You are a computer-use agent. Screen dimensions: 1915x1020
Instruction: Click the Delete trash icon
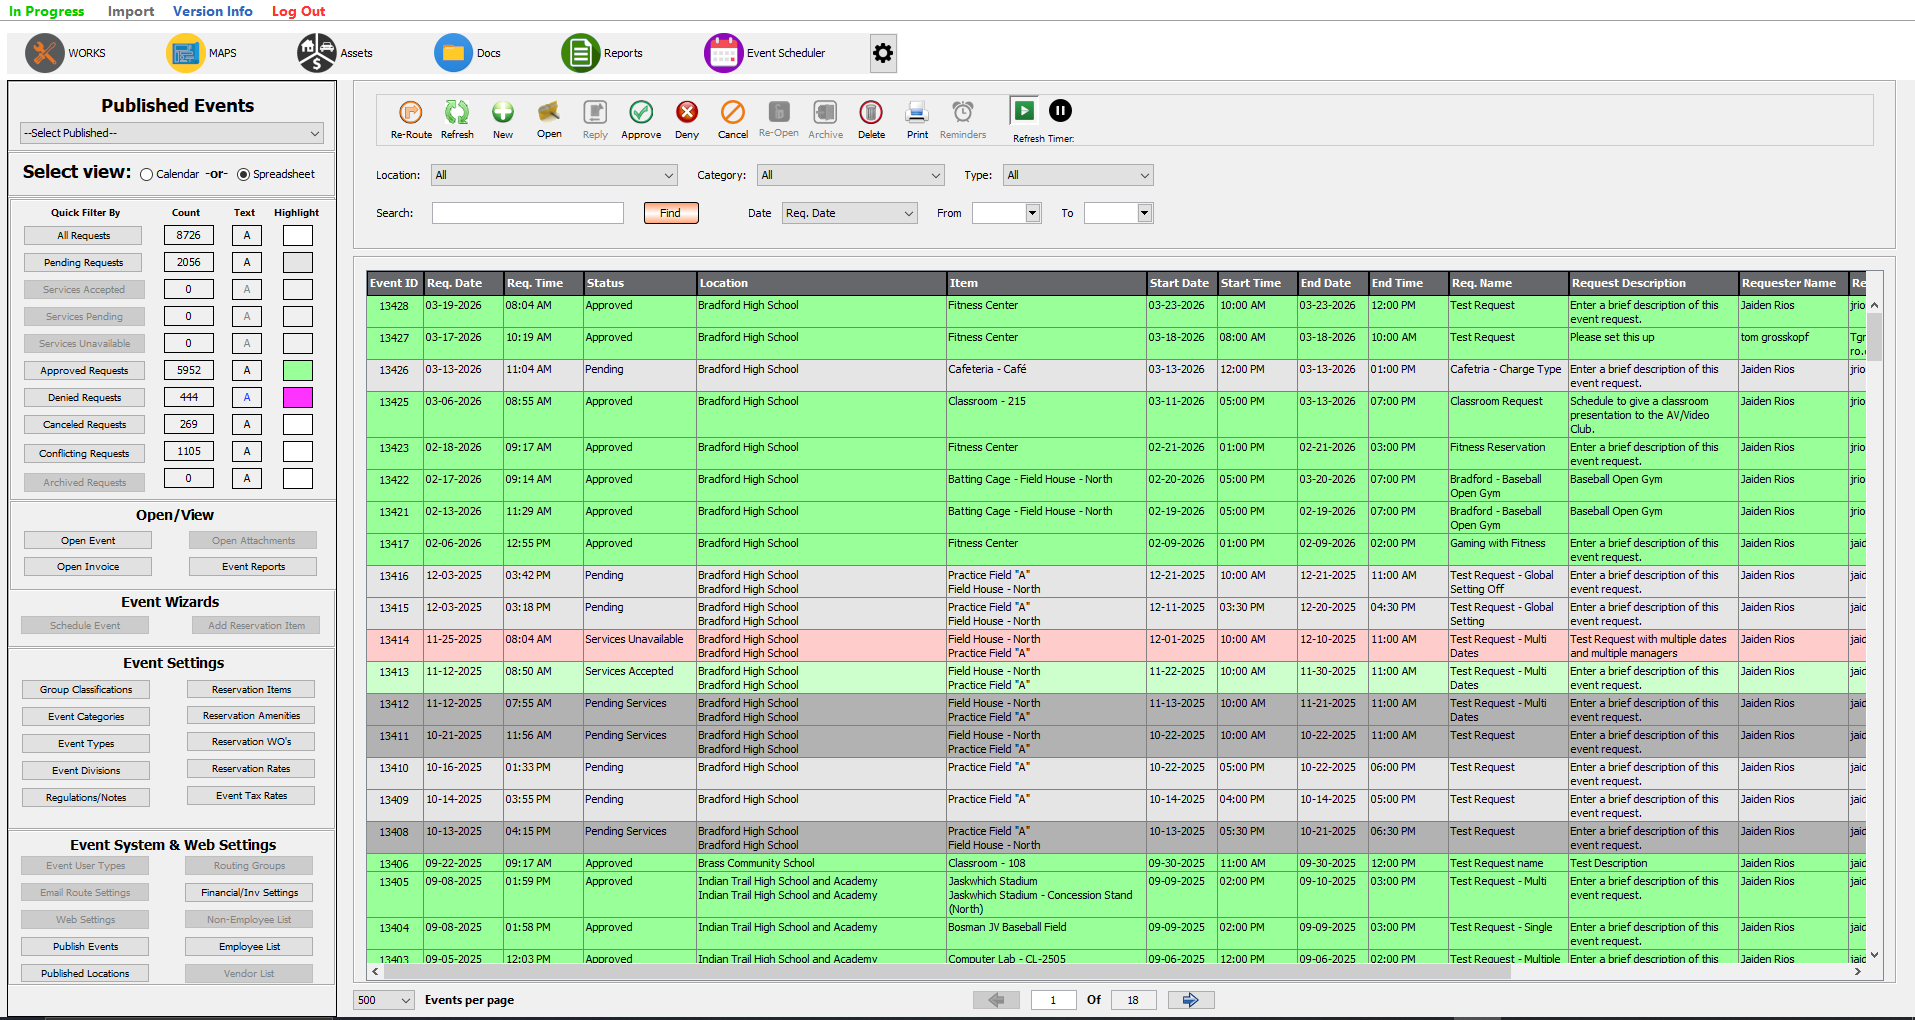[871, 112]
